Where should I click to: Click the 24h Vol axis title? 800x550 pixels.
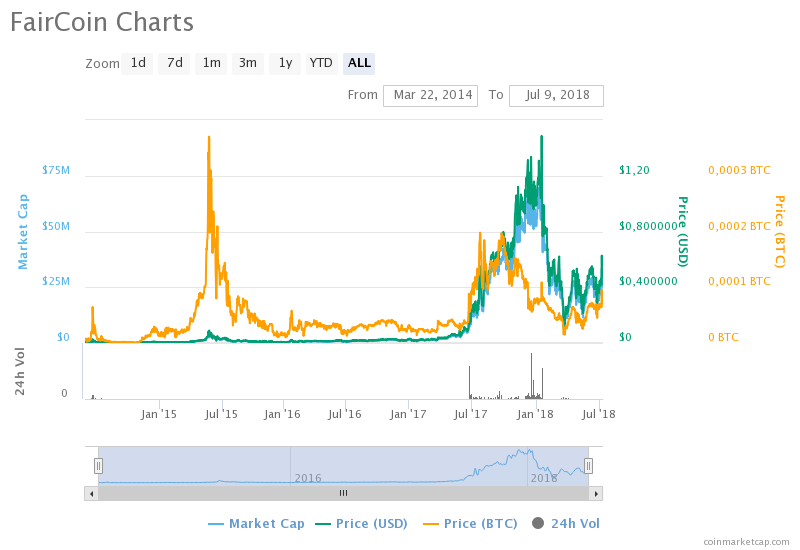point(19,371)
